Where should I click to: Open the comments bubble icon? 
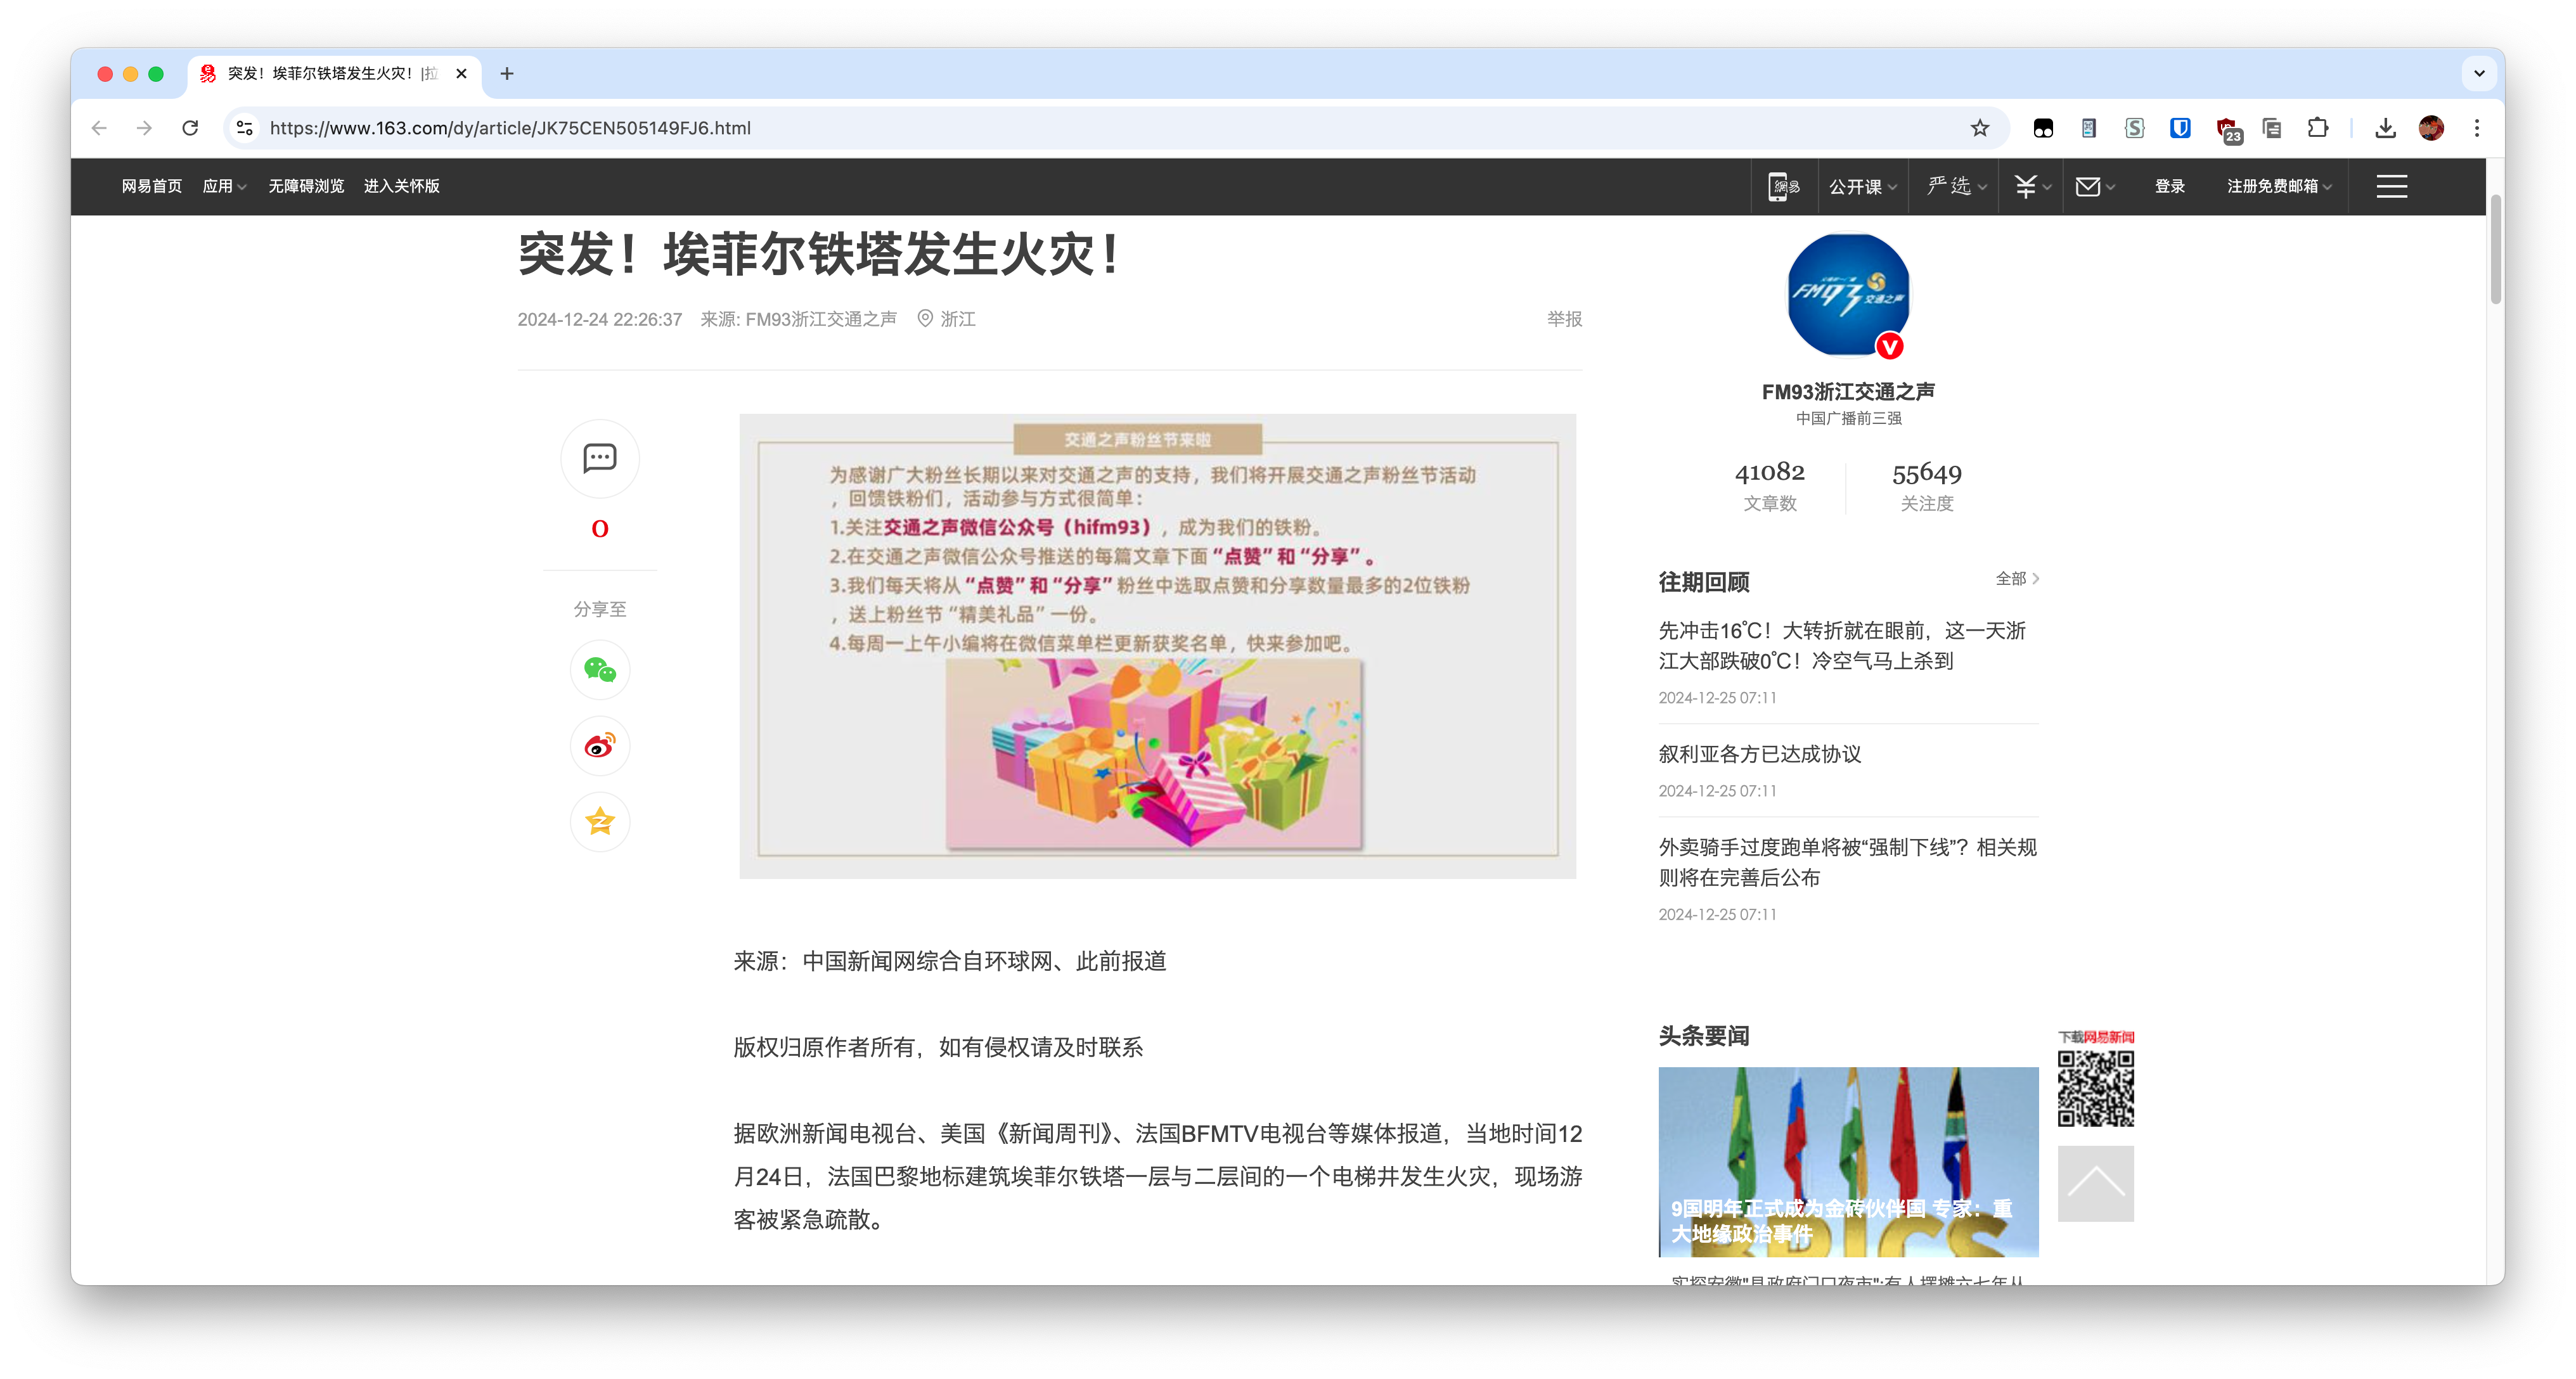point(599,458)
